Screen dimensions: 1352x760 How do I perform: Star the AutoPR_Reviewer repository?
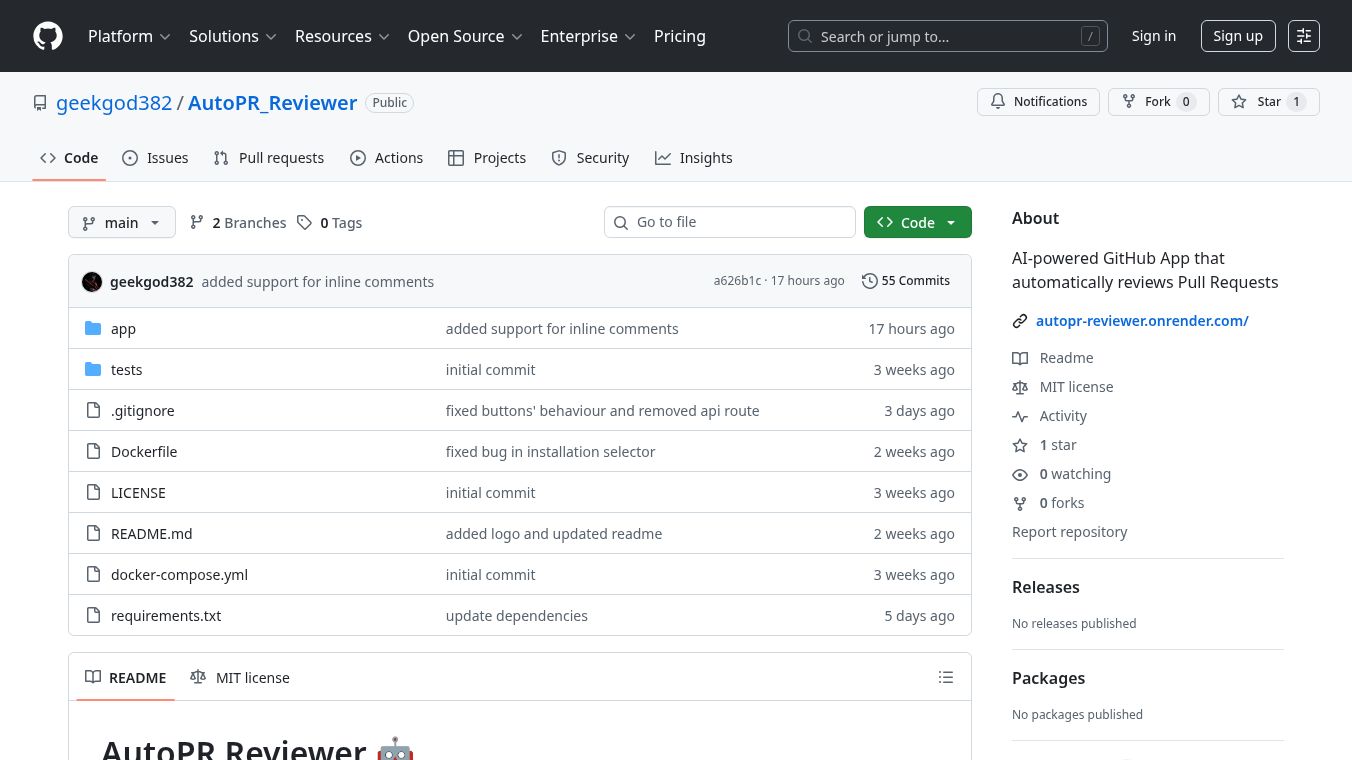tap(1268, 102)
